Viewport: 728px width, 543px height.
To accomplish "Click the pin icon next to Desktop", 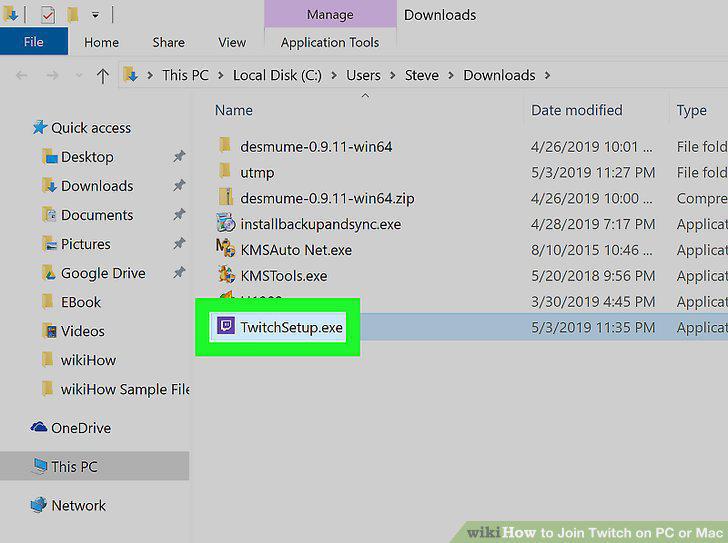I will (x=179, y=156).
